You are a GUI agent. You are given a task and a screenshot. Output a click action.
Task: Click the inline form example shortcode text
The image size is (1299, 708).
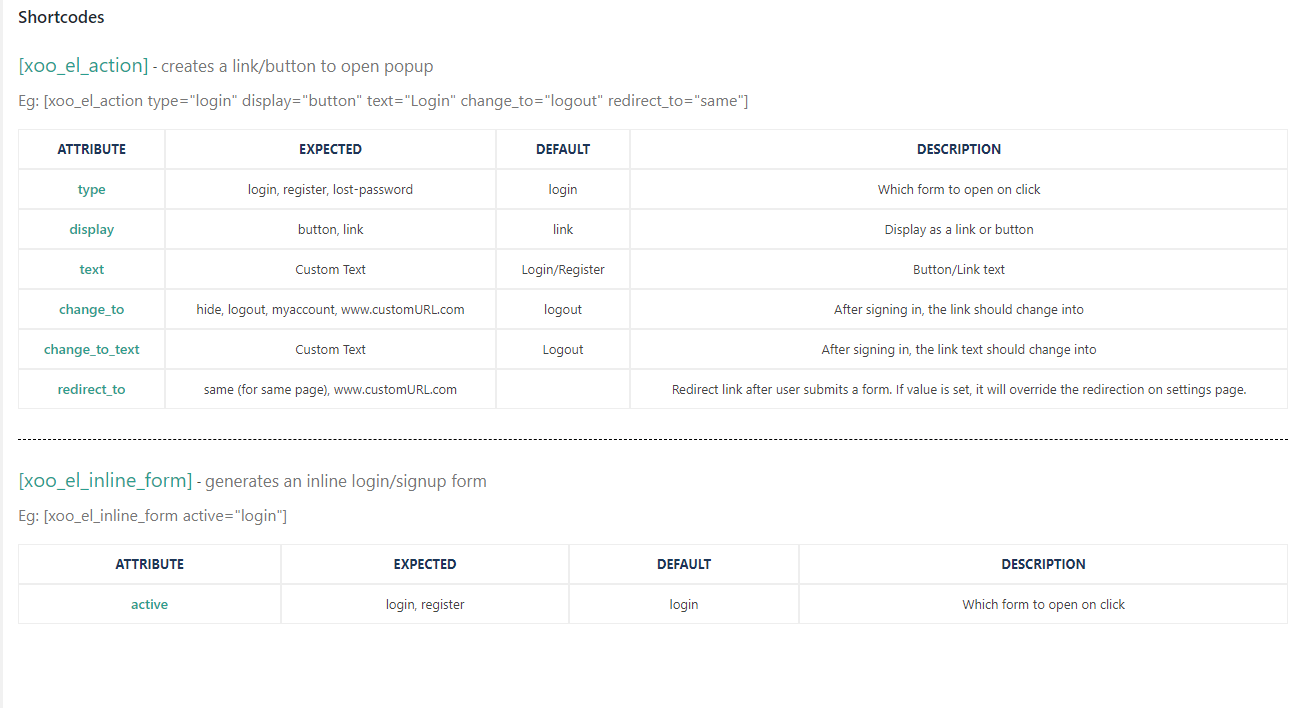(x=153, y=516)
